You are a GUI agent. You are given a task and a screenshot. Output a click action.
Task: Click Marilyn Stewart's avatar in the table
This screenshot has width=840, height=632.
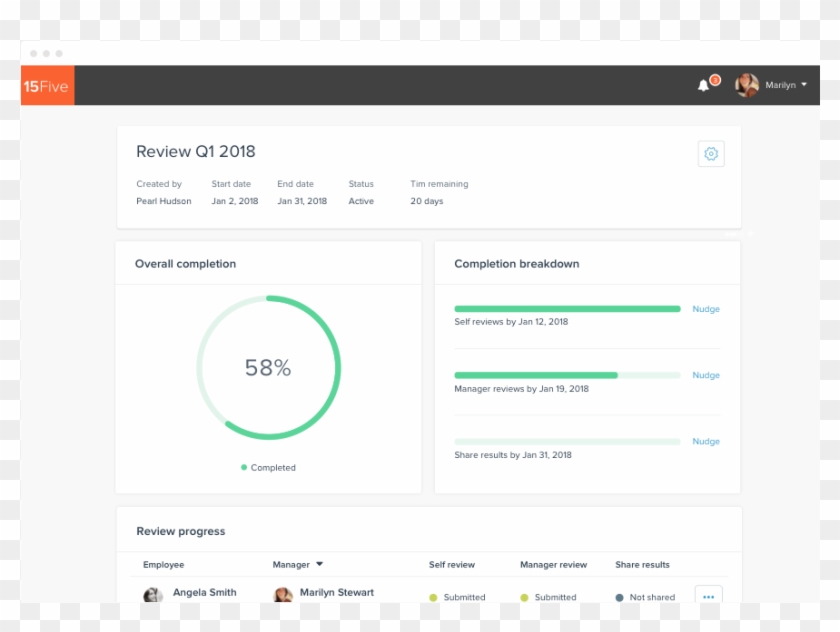point(283,595)
